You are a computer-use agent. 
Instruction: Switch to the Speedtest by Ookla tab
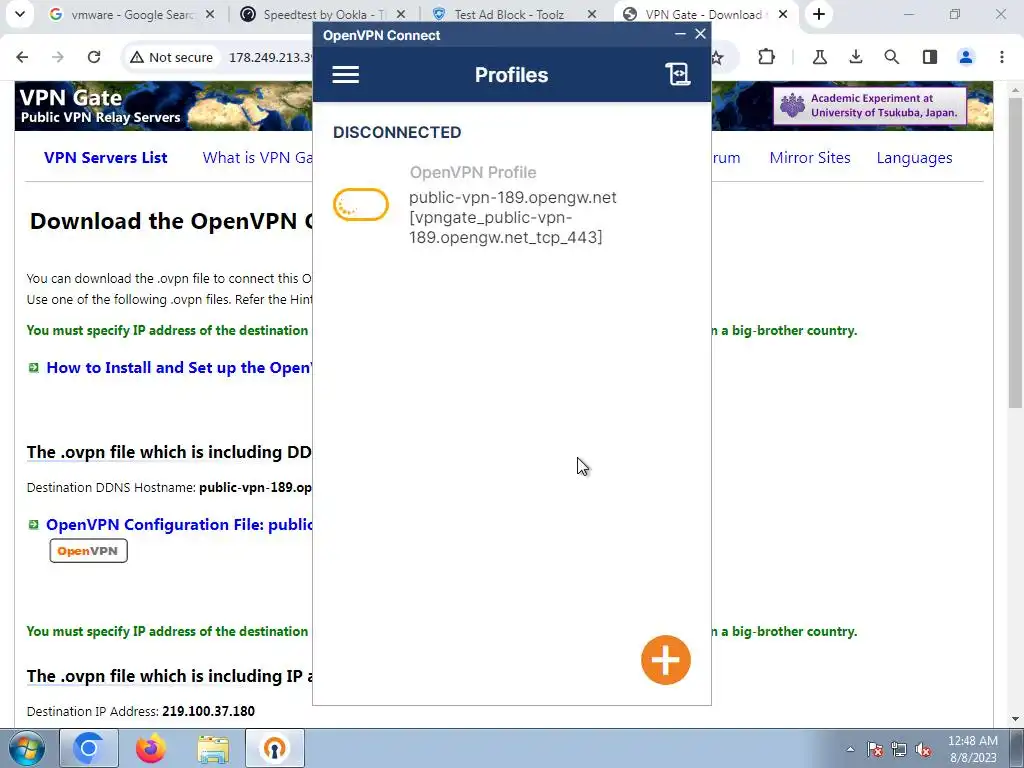(x=323, y=14)
